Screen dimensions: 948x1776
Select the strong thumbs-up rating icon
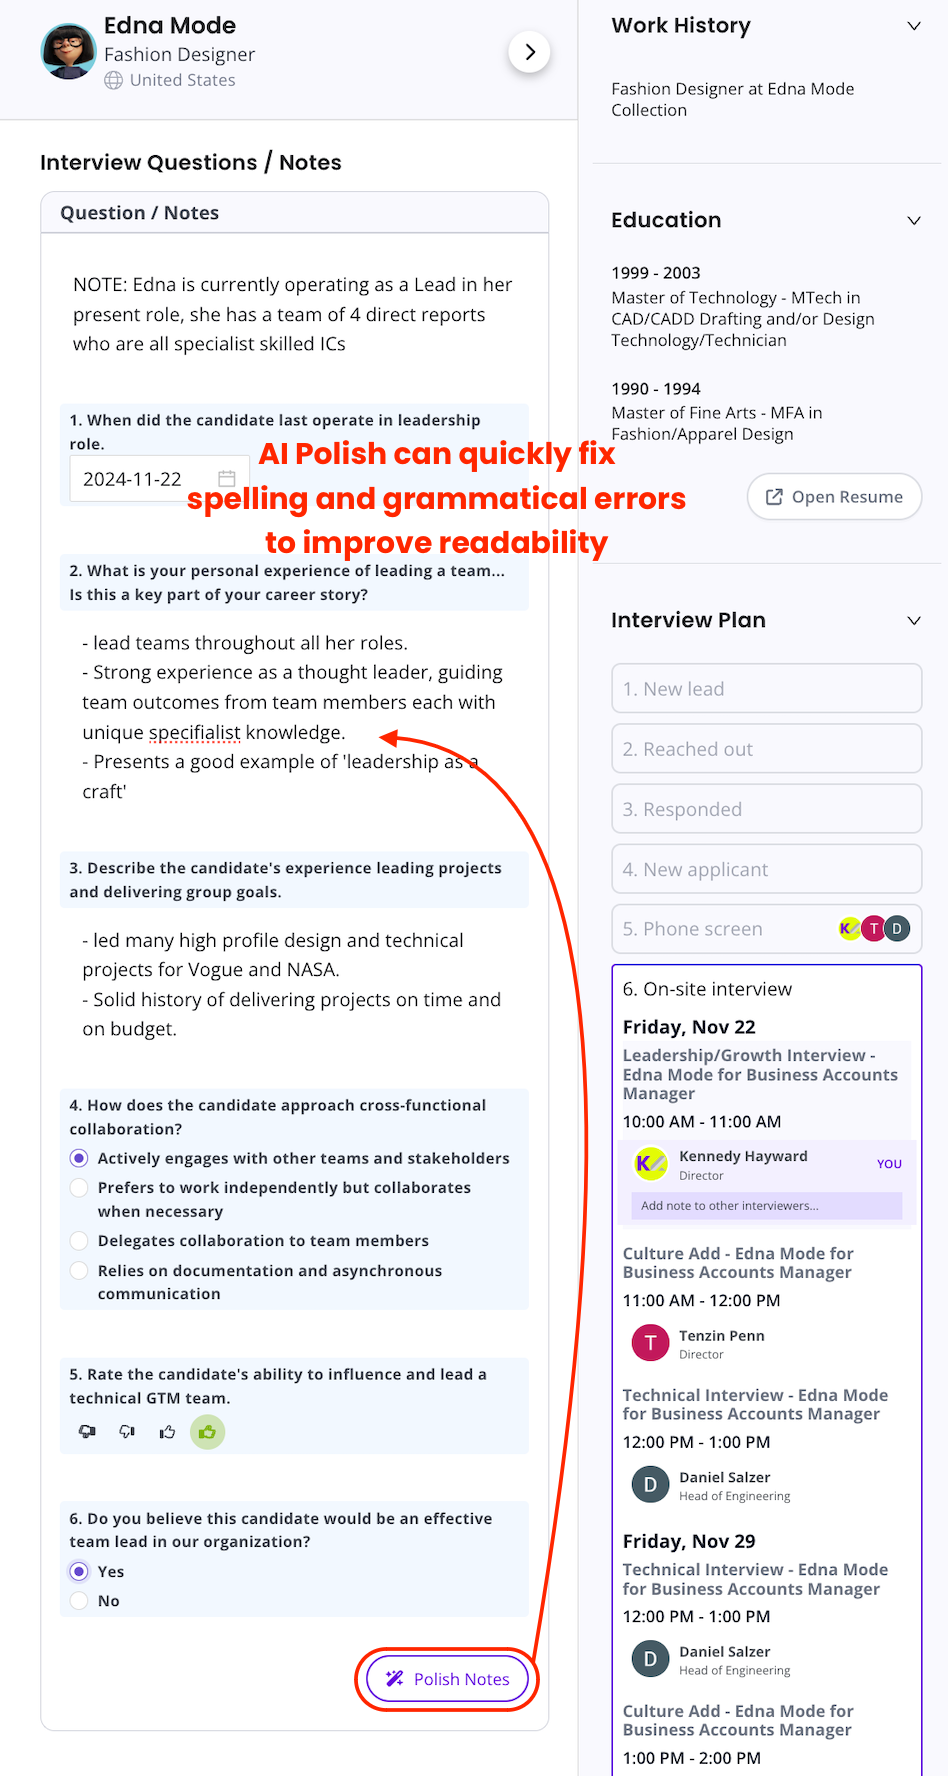[207, 1432]
